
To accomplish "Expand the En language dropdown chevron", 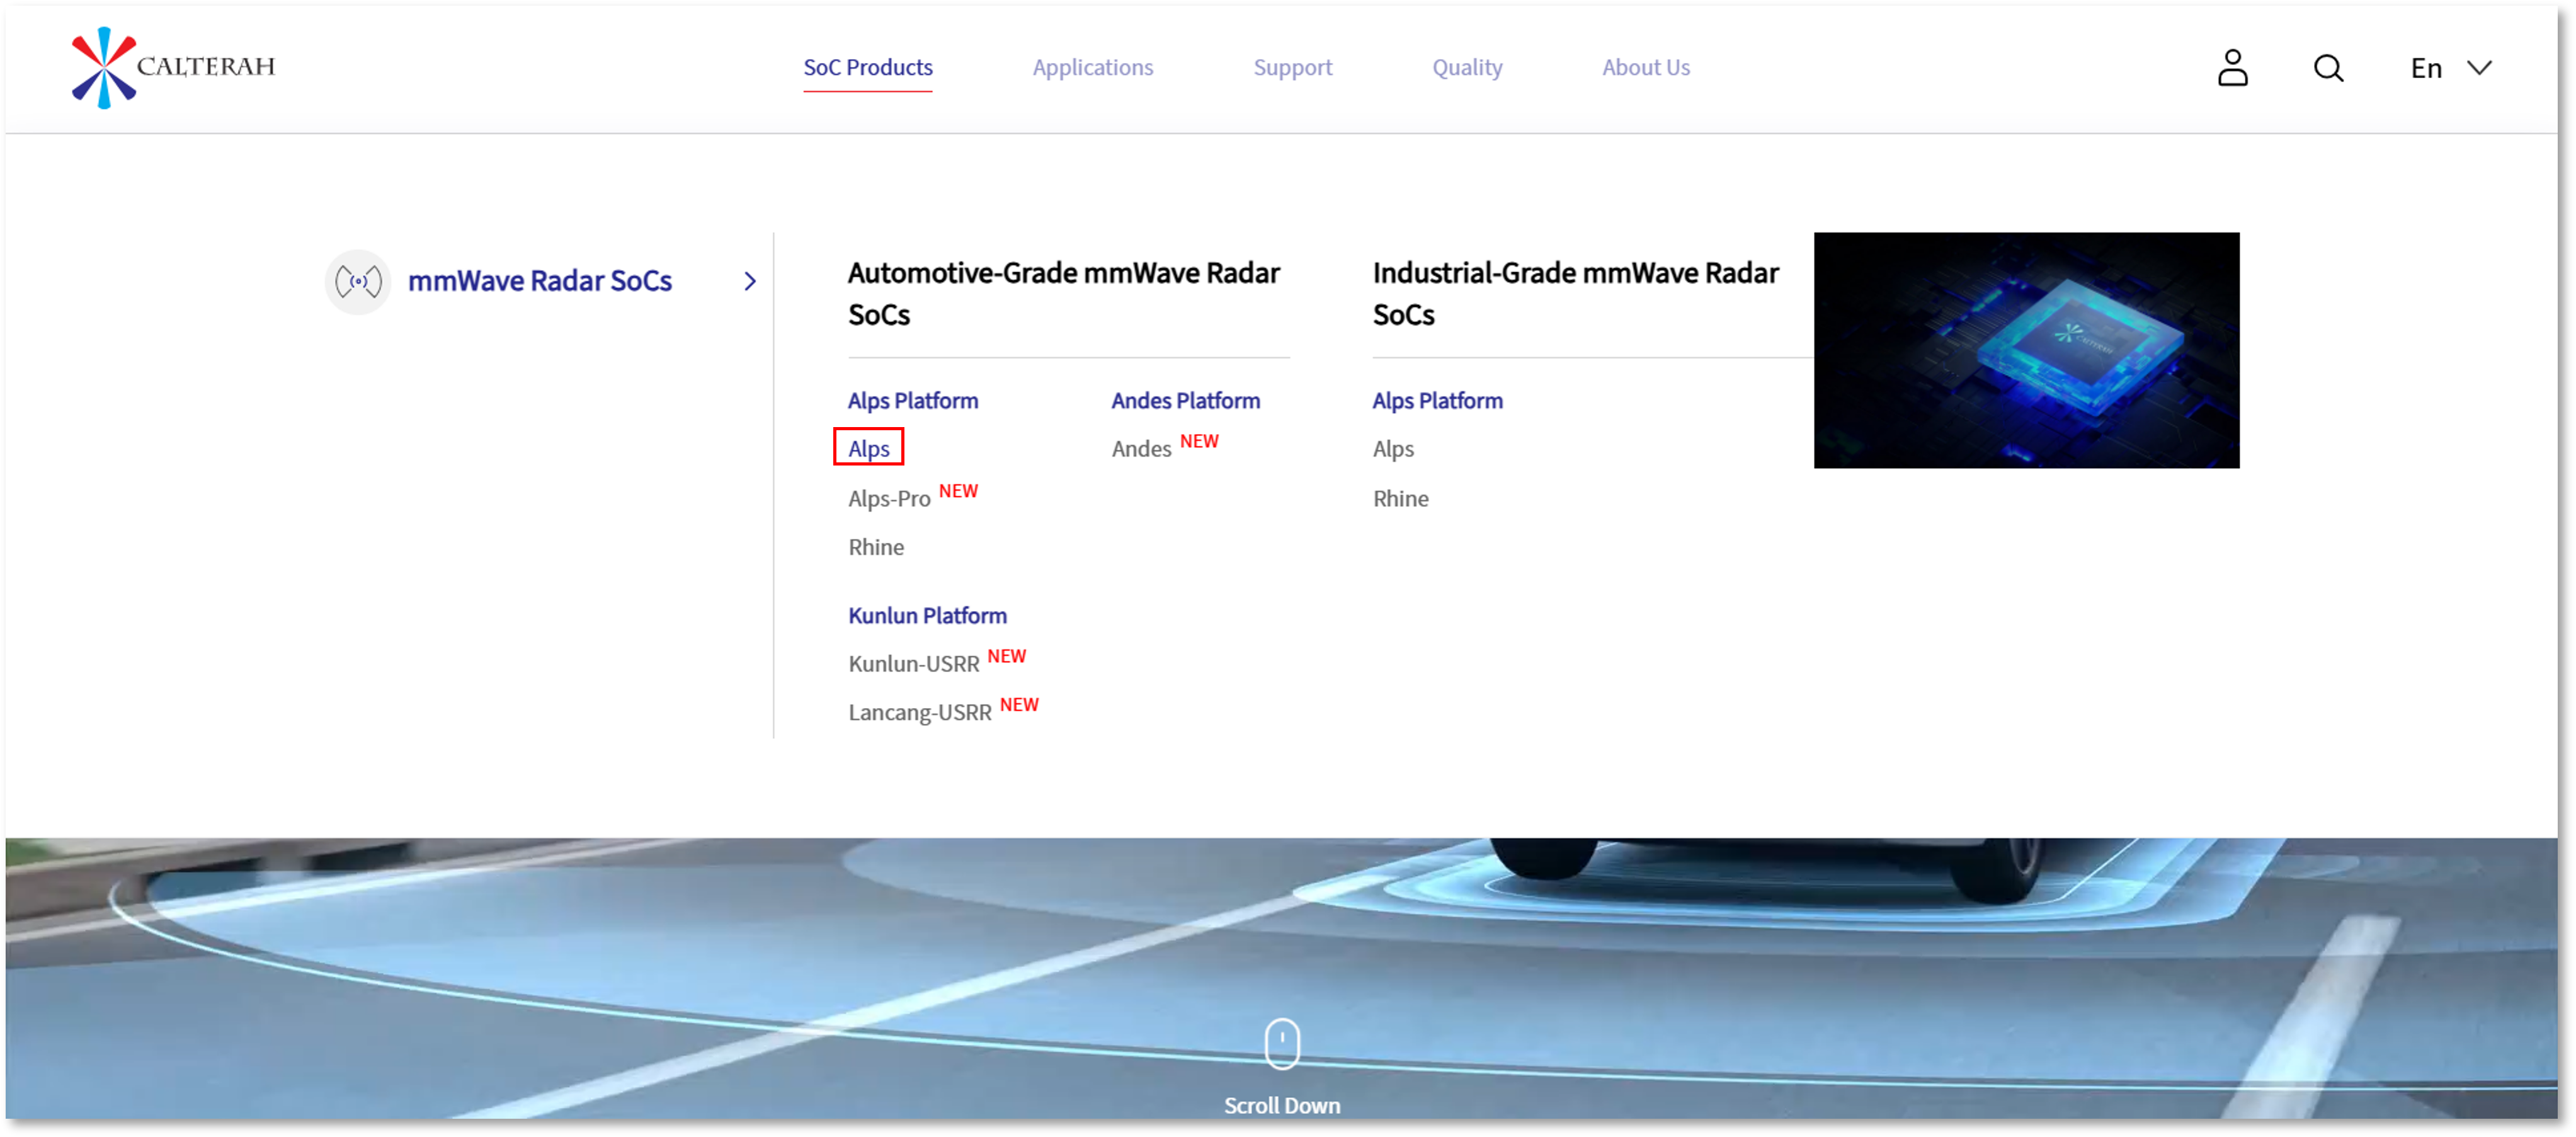I will (2478, 68).
